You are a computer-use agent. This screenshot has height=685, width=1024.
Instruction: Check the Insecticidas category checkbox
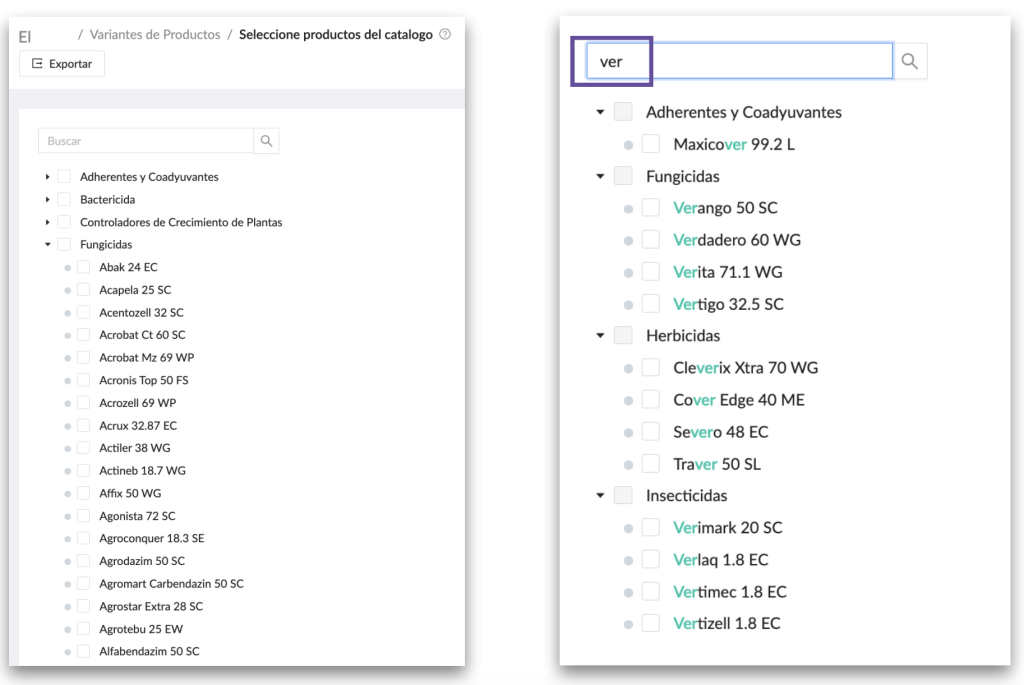click(623, 496)
